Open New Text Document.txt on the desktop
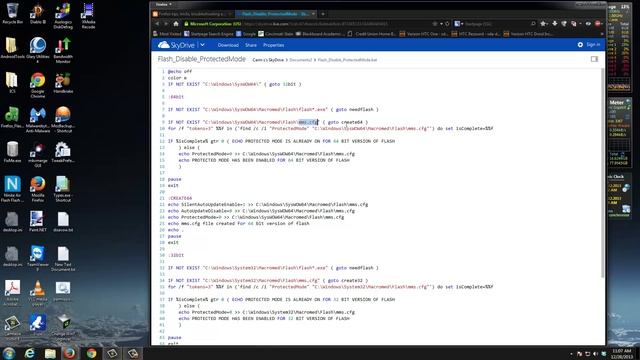640x360 pixels. pos(63,258)
